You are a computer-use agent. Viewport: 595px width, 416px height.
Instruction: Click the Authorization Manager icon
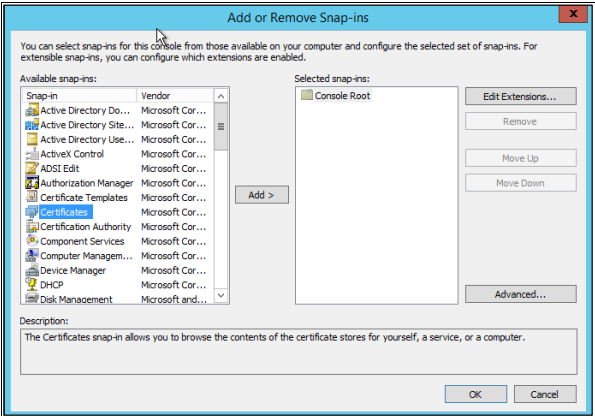32,183
